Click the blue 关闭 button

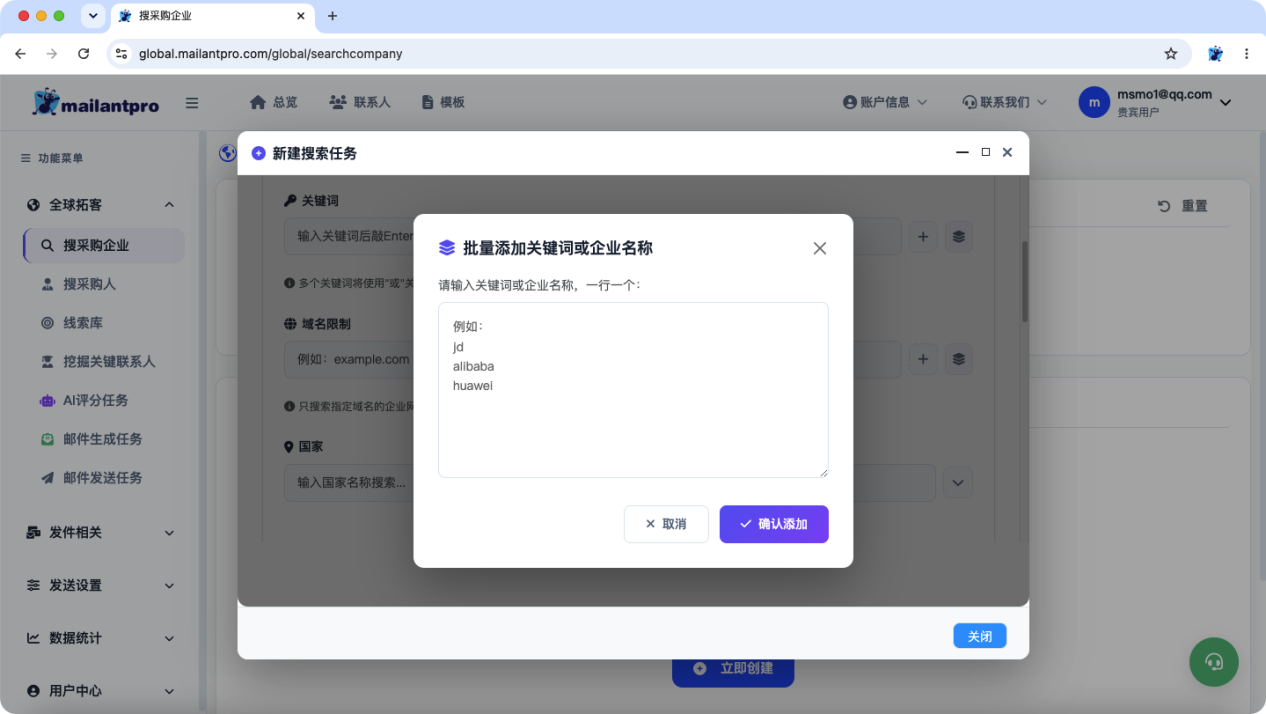[x=980, y=636]
